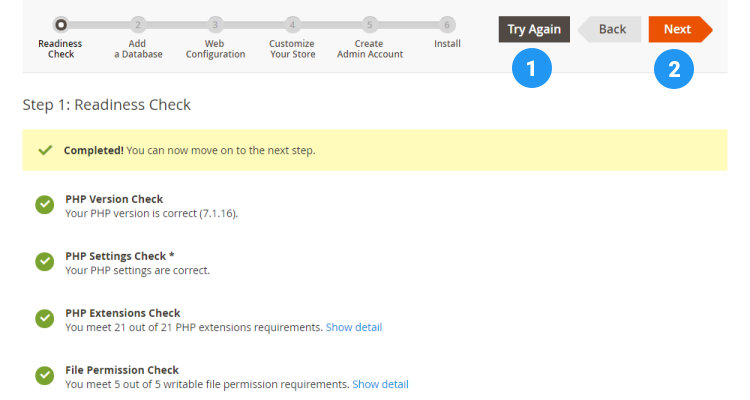Click the PHP Settings Check green checkmark
The image size is (750, 400).
tap(45, 262)
